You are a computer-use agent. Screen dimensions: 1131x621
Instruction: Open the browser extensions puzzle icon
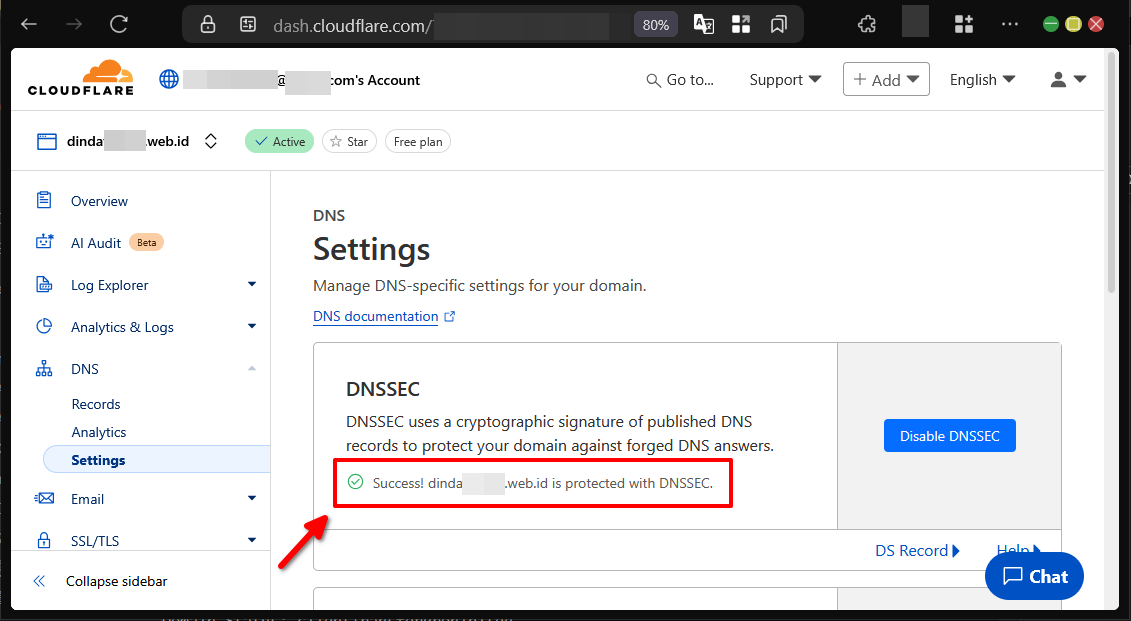(866, 25)
